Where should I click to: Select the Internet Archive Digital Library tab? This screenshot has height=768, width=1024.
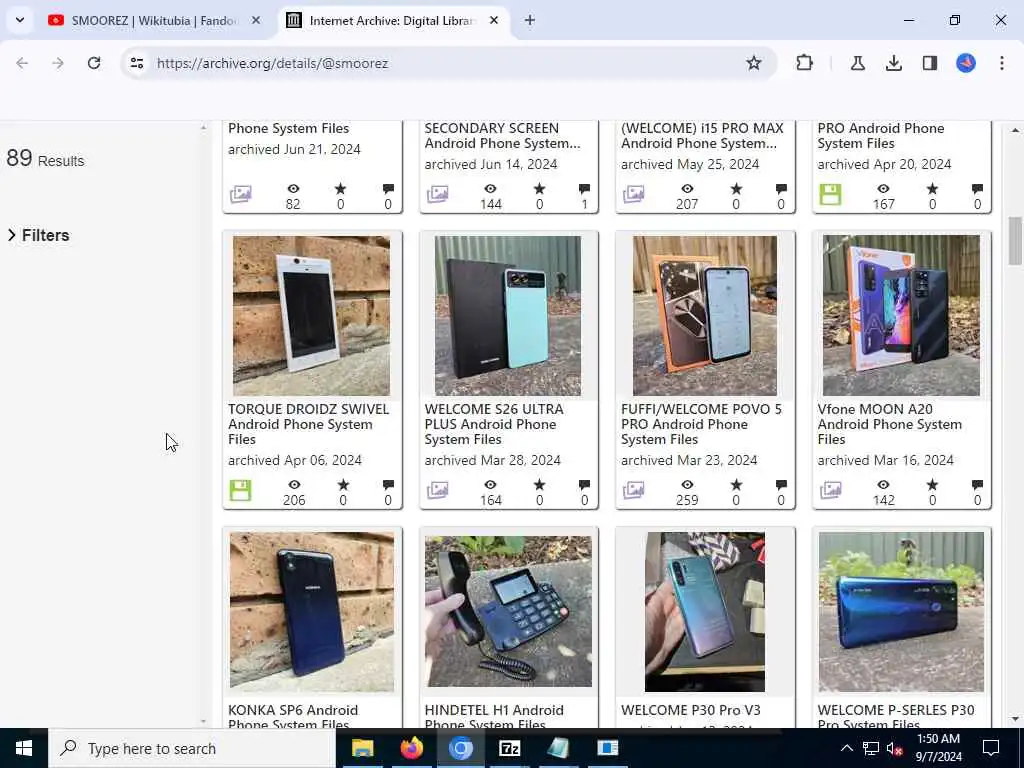pos(392,21)
